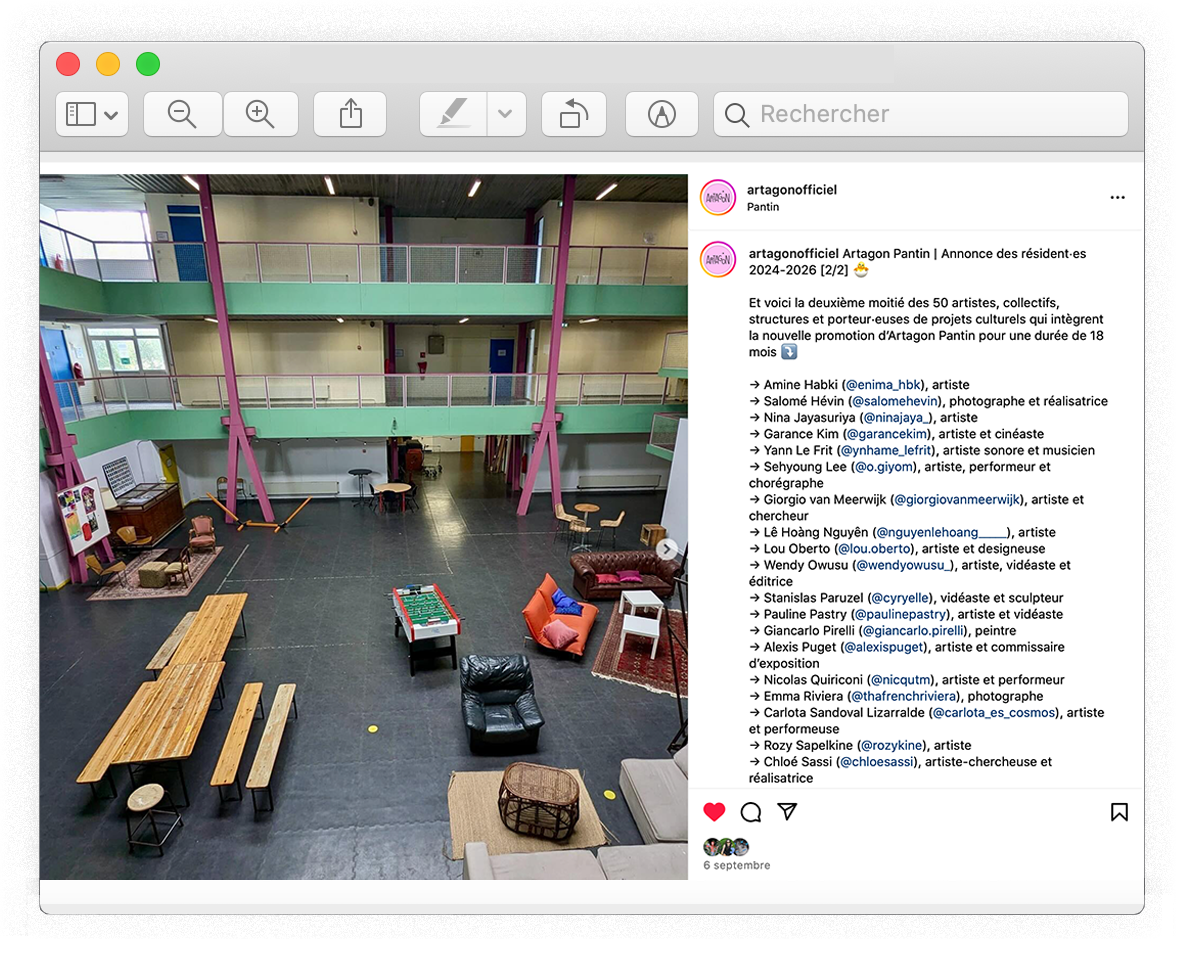Open the @nguyenlehoang____ mention

click(x=941, y=532)
